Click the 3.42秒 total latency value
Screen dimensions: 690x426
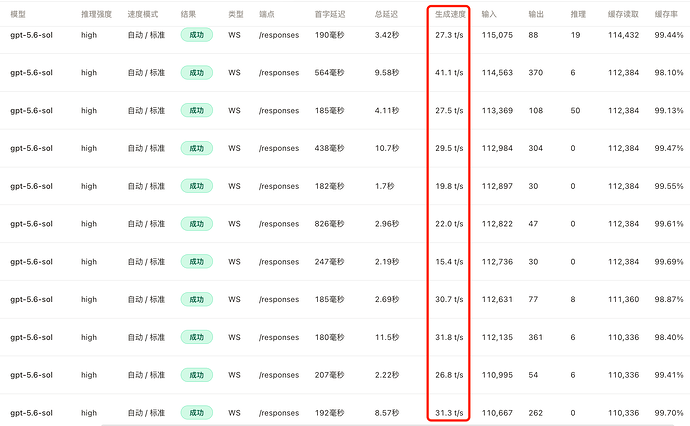(387, 35)
